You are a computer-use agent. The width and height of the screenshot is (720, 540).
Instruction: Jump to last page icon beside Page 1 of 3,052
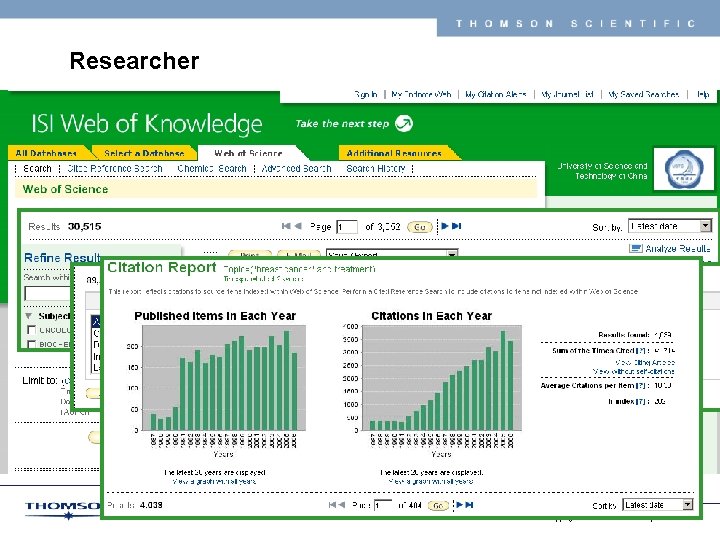tap(456, 226)
